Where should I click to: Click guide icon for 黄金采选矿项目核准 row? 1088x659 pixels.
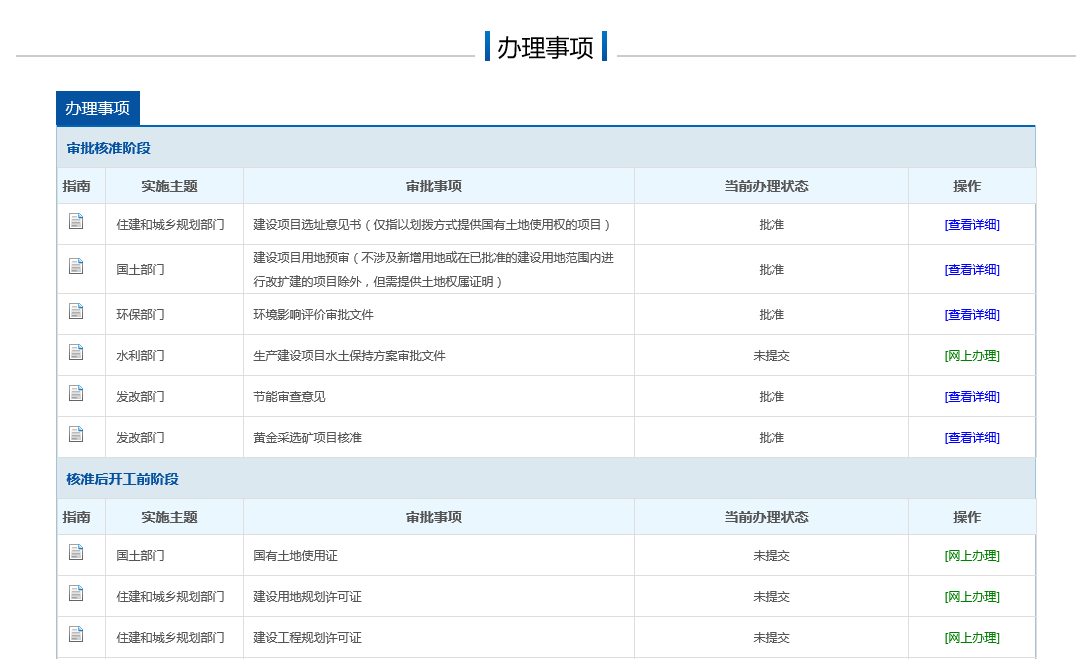point(76,435)
